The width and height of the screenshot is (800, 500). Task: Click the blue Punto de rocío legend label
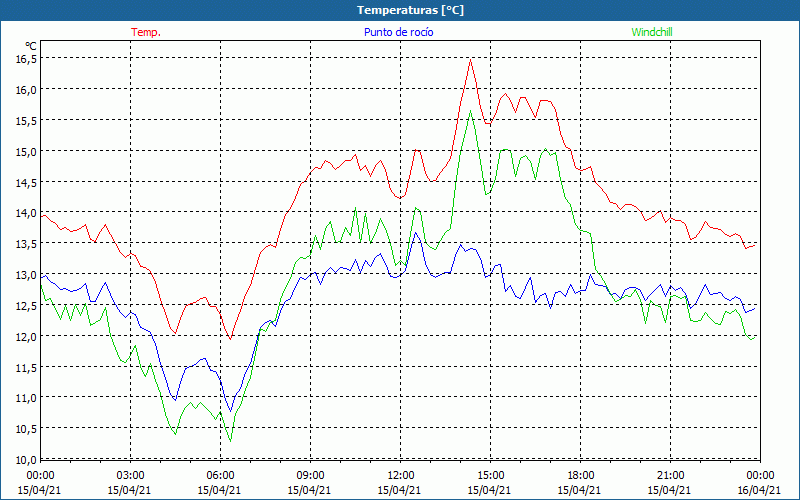click(x=398, y=32)
